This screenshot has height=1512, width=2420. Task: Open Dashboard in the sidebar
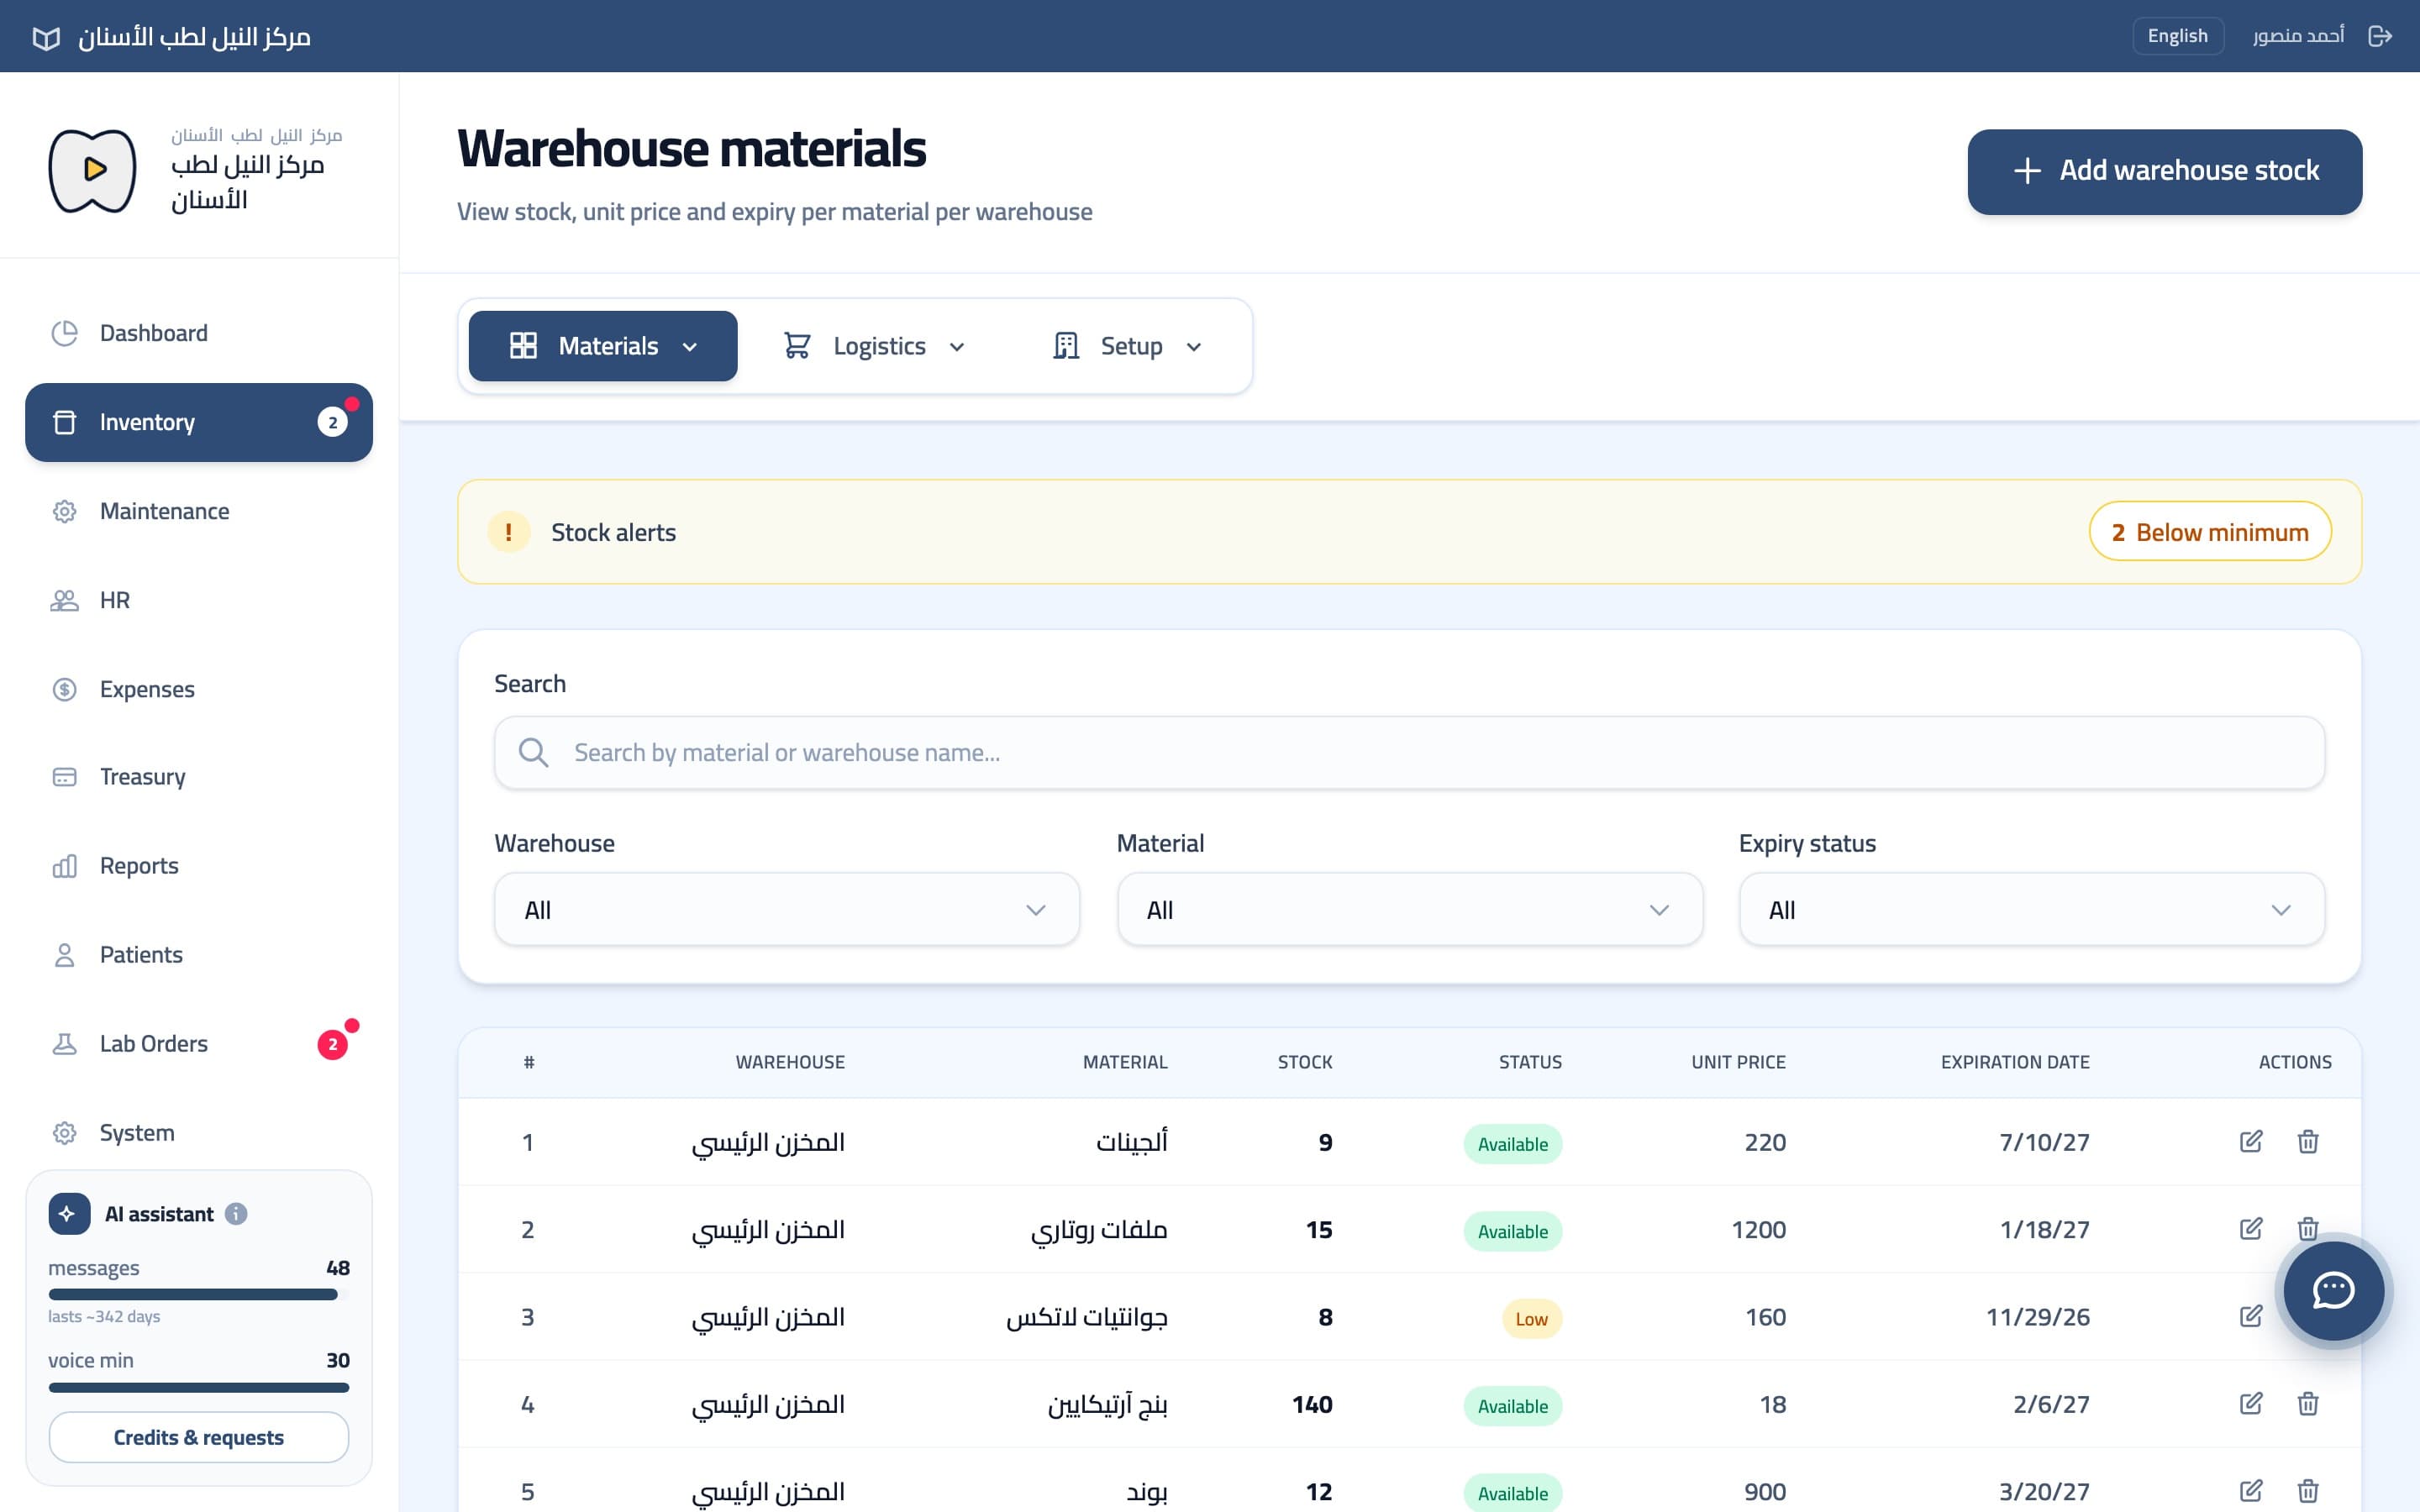[199, 333]
